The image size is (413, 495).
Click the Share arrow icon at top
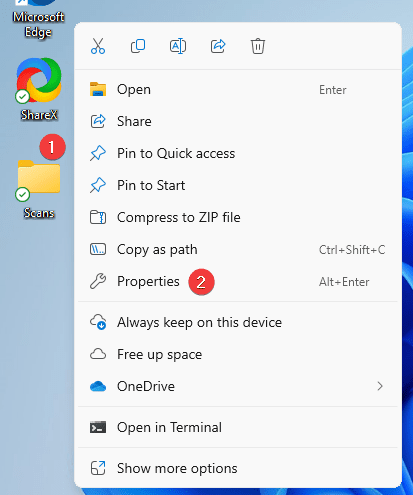pos(218,46)
